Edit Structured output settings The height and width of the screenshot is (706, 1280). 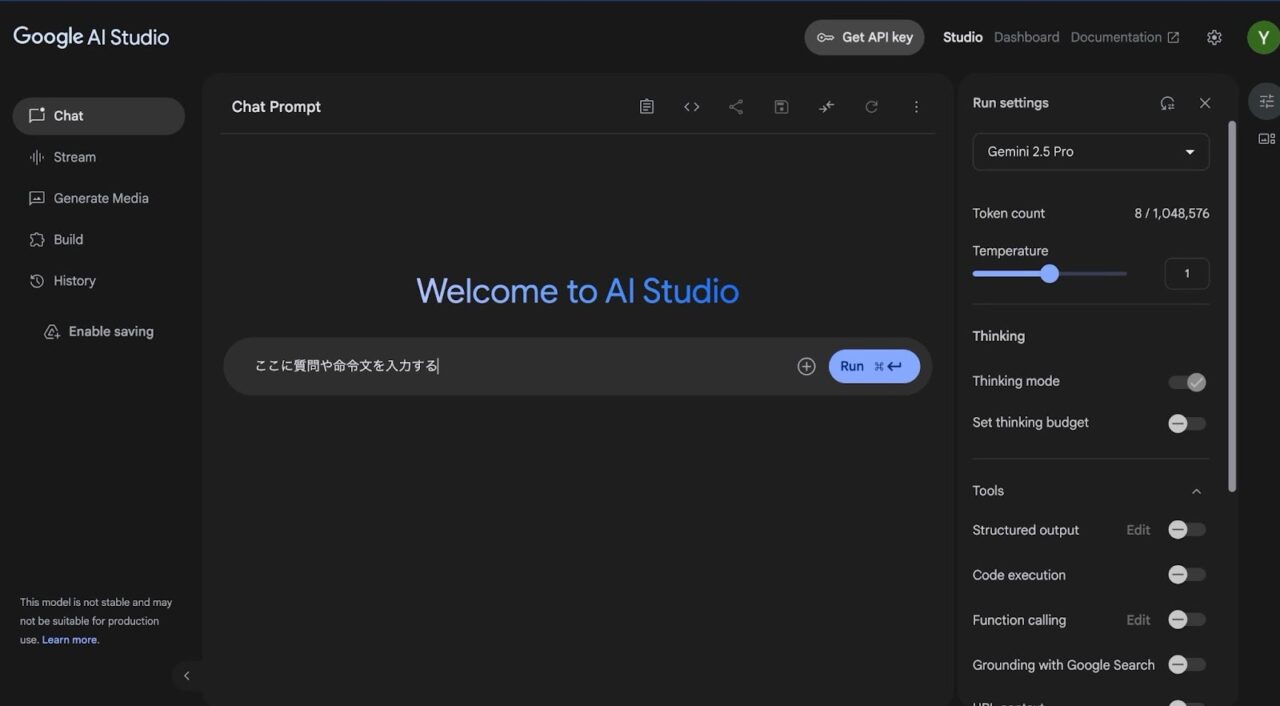pos(1138,530)
